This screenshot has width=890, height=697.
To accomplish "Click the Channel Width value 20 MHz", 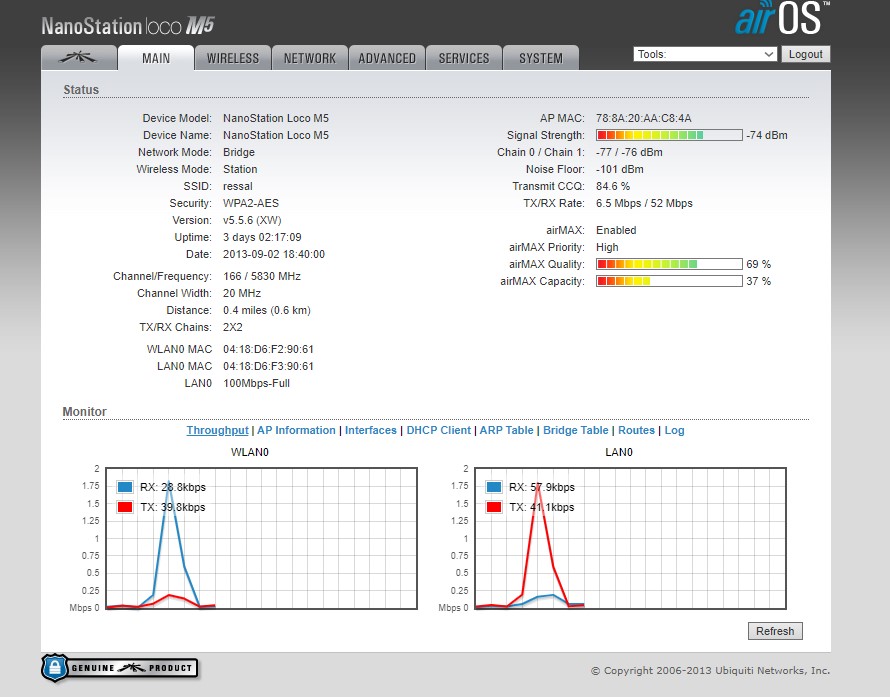I will [x=242, y=293].
